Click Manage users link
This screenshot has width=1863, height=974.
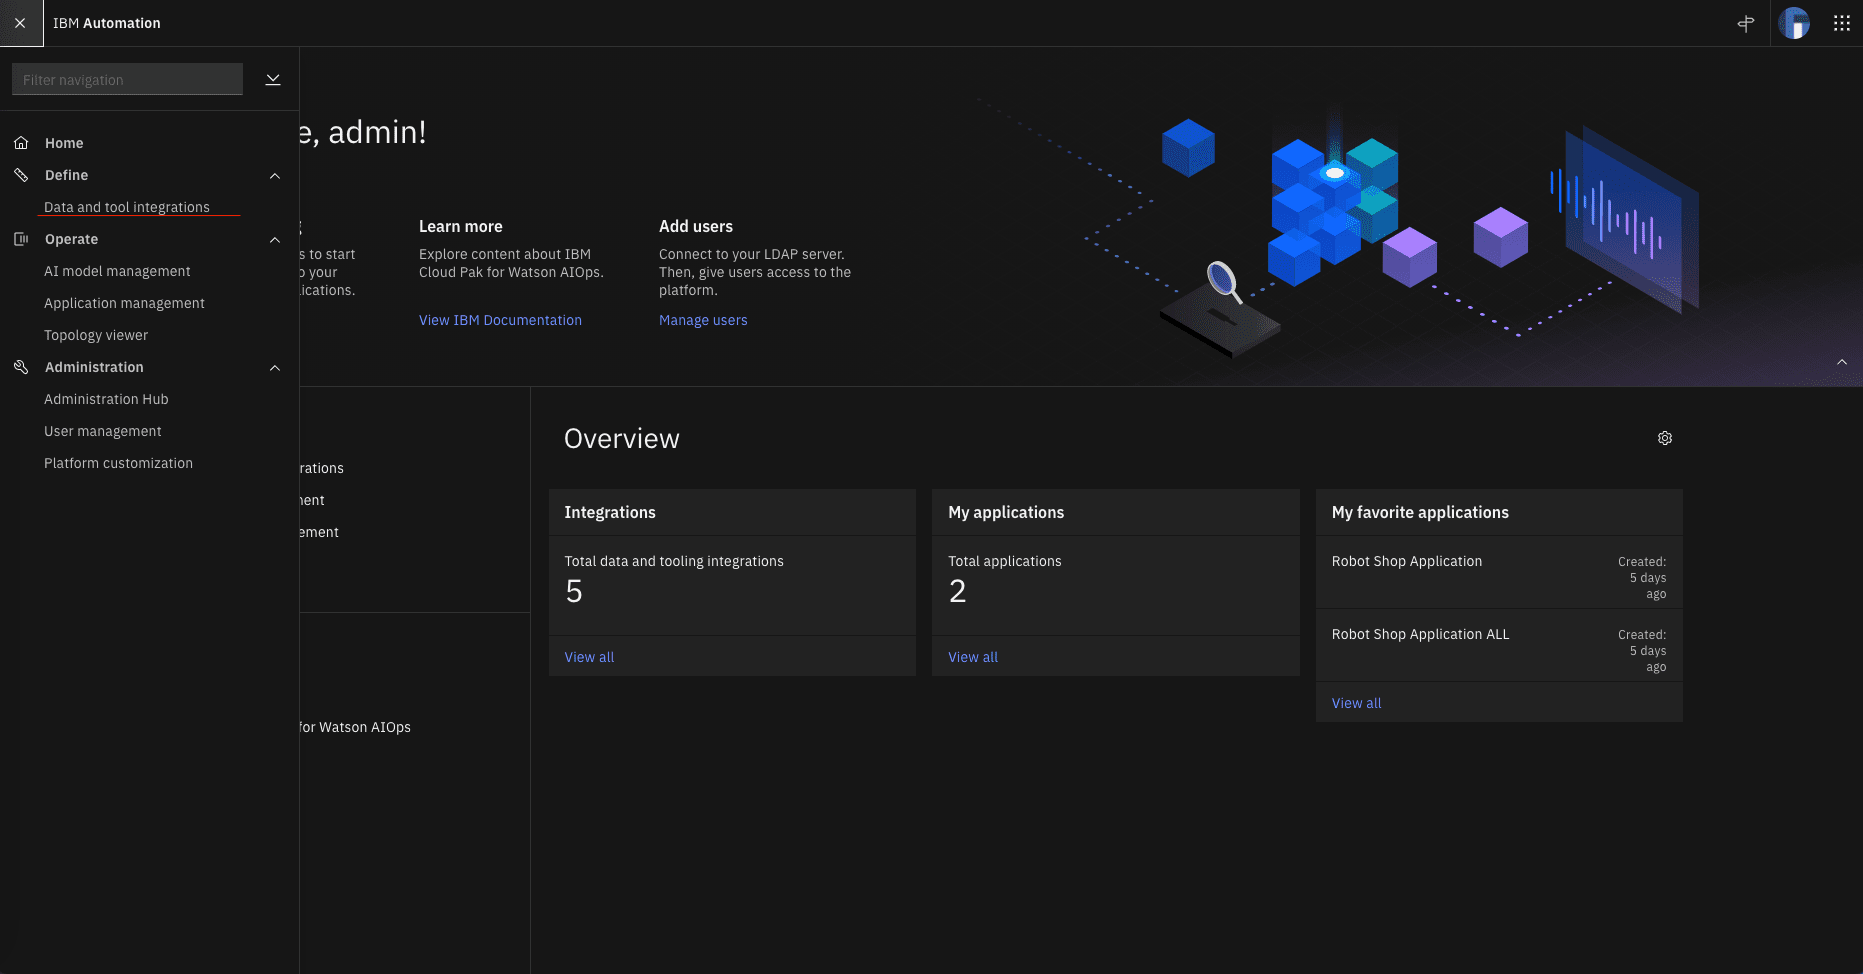click(703, 319)
